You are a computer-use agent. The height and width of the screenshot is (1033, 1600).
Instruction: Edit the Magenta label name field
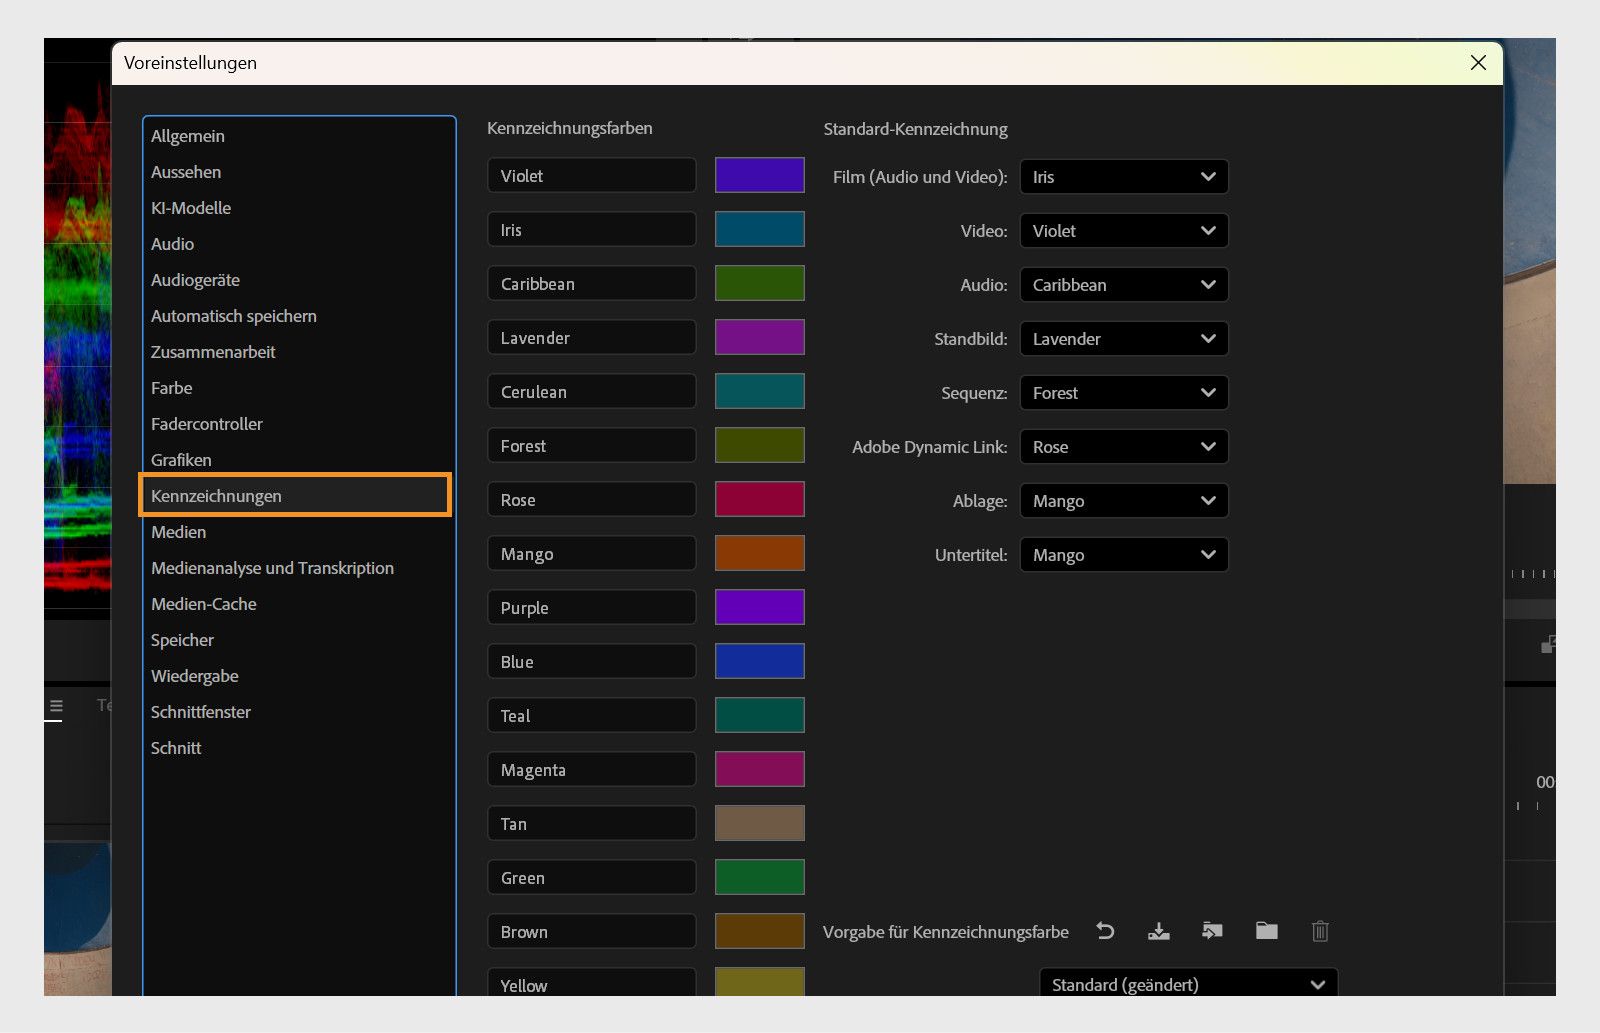click(592, 769)
